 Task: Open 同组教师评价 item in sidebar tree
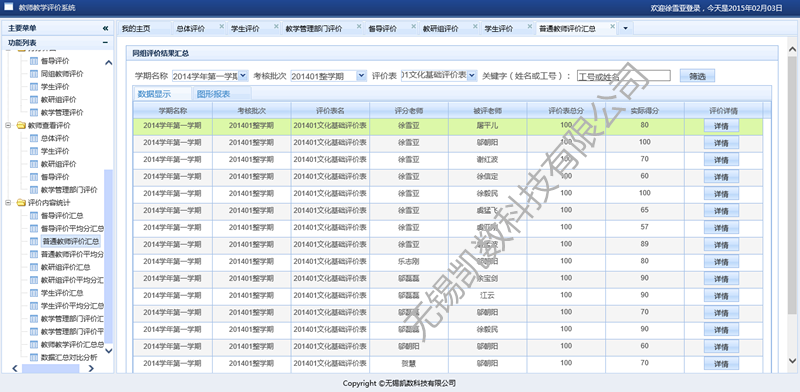point(62,74)
